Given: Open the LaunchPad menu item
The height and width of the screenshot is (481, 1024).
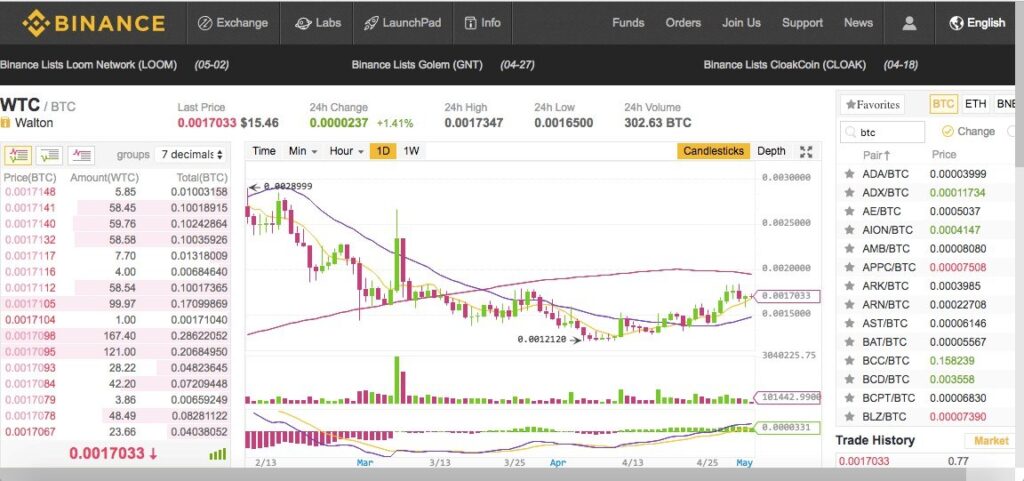Looking at the screenshot, I should (402, 23).
